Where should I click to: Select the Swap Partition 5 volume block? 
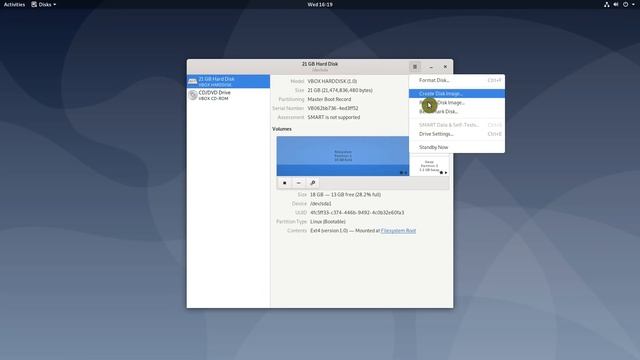(429, 166)
